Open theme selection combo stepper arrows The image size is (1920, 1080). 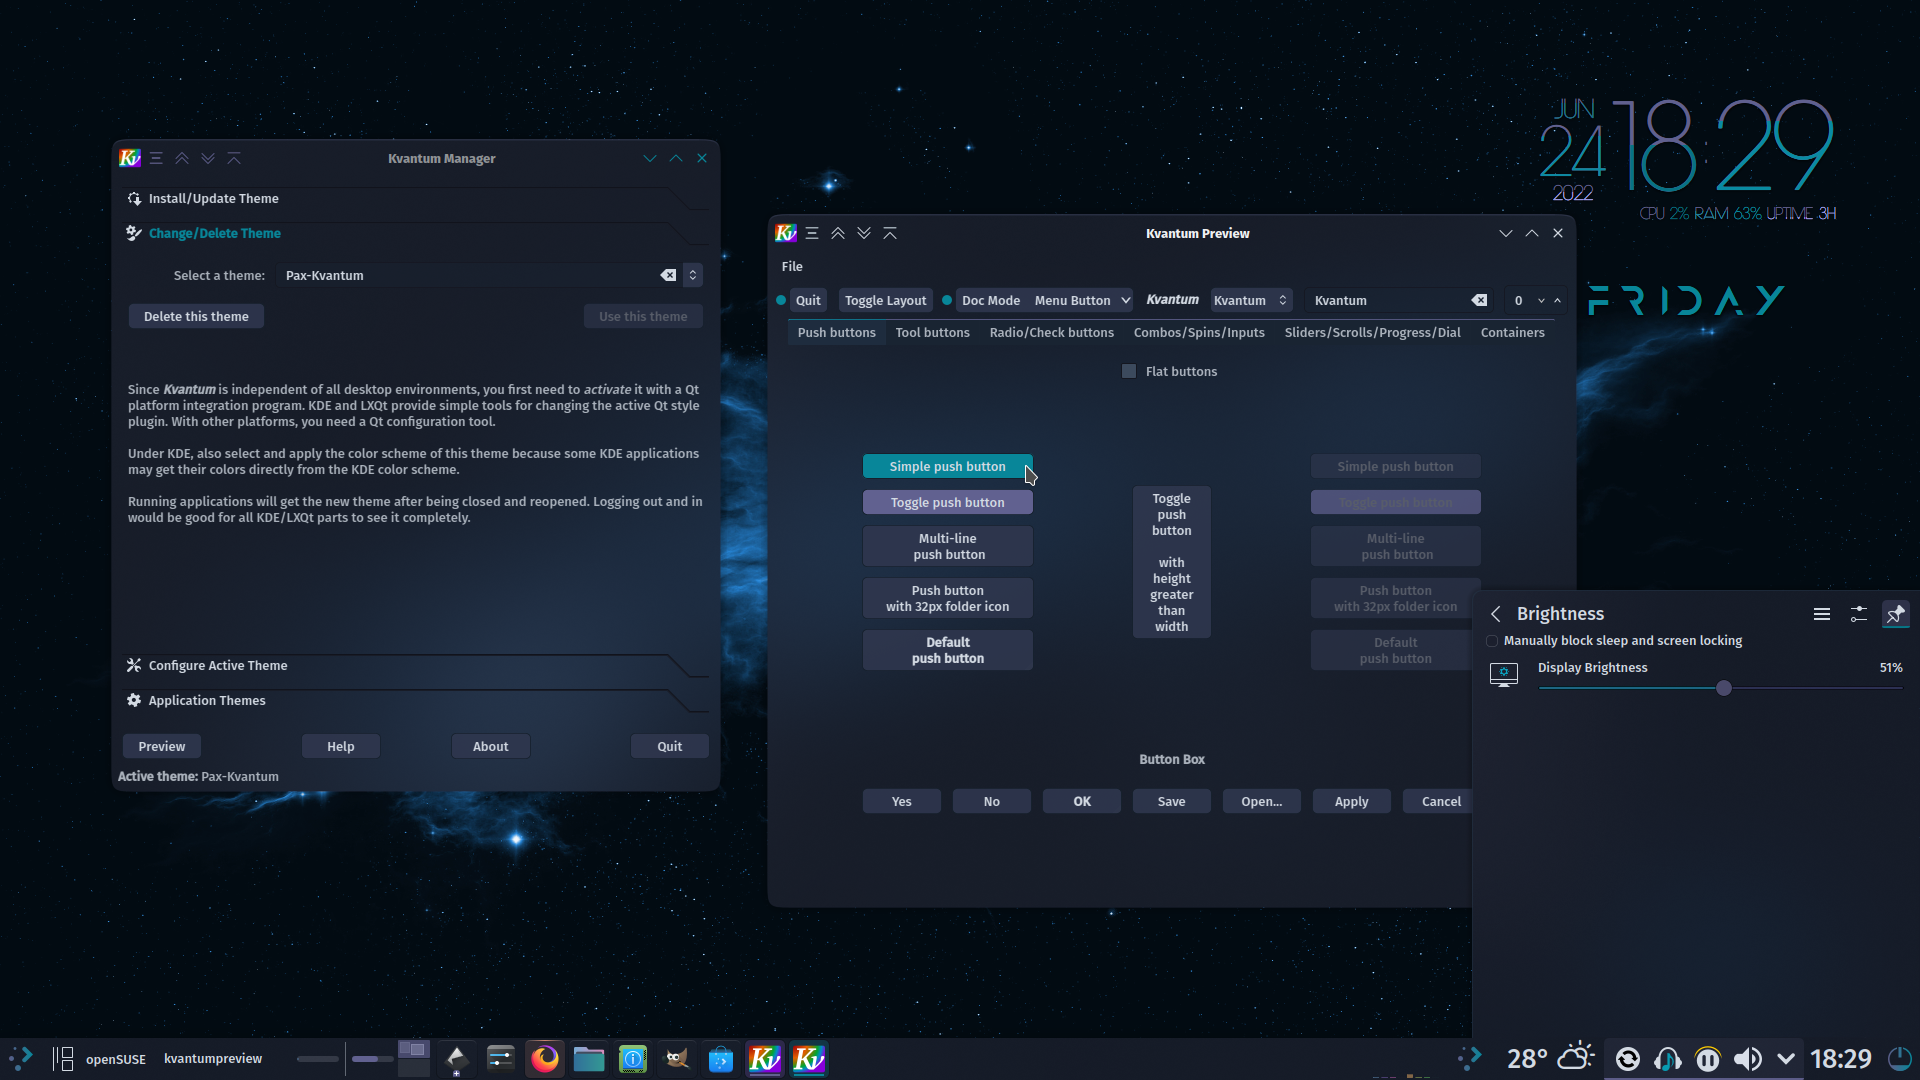692,275
